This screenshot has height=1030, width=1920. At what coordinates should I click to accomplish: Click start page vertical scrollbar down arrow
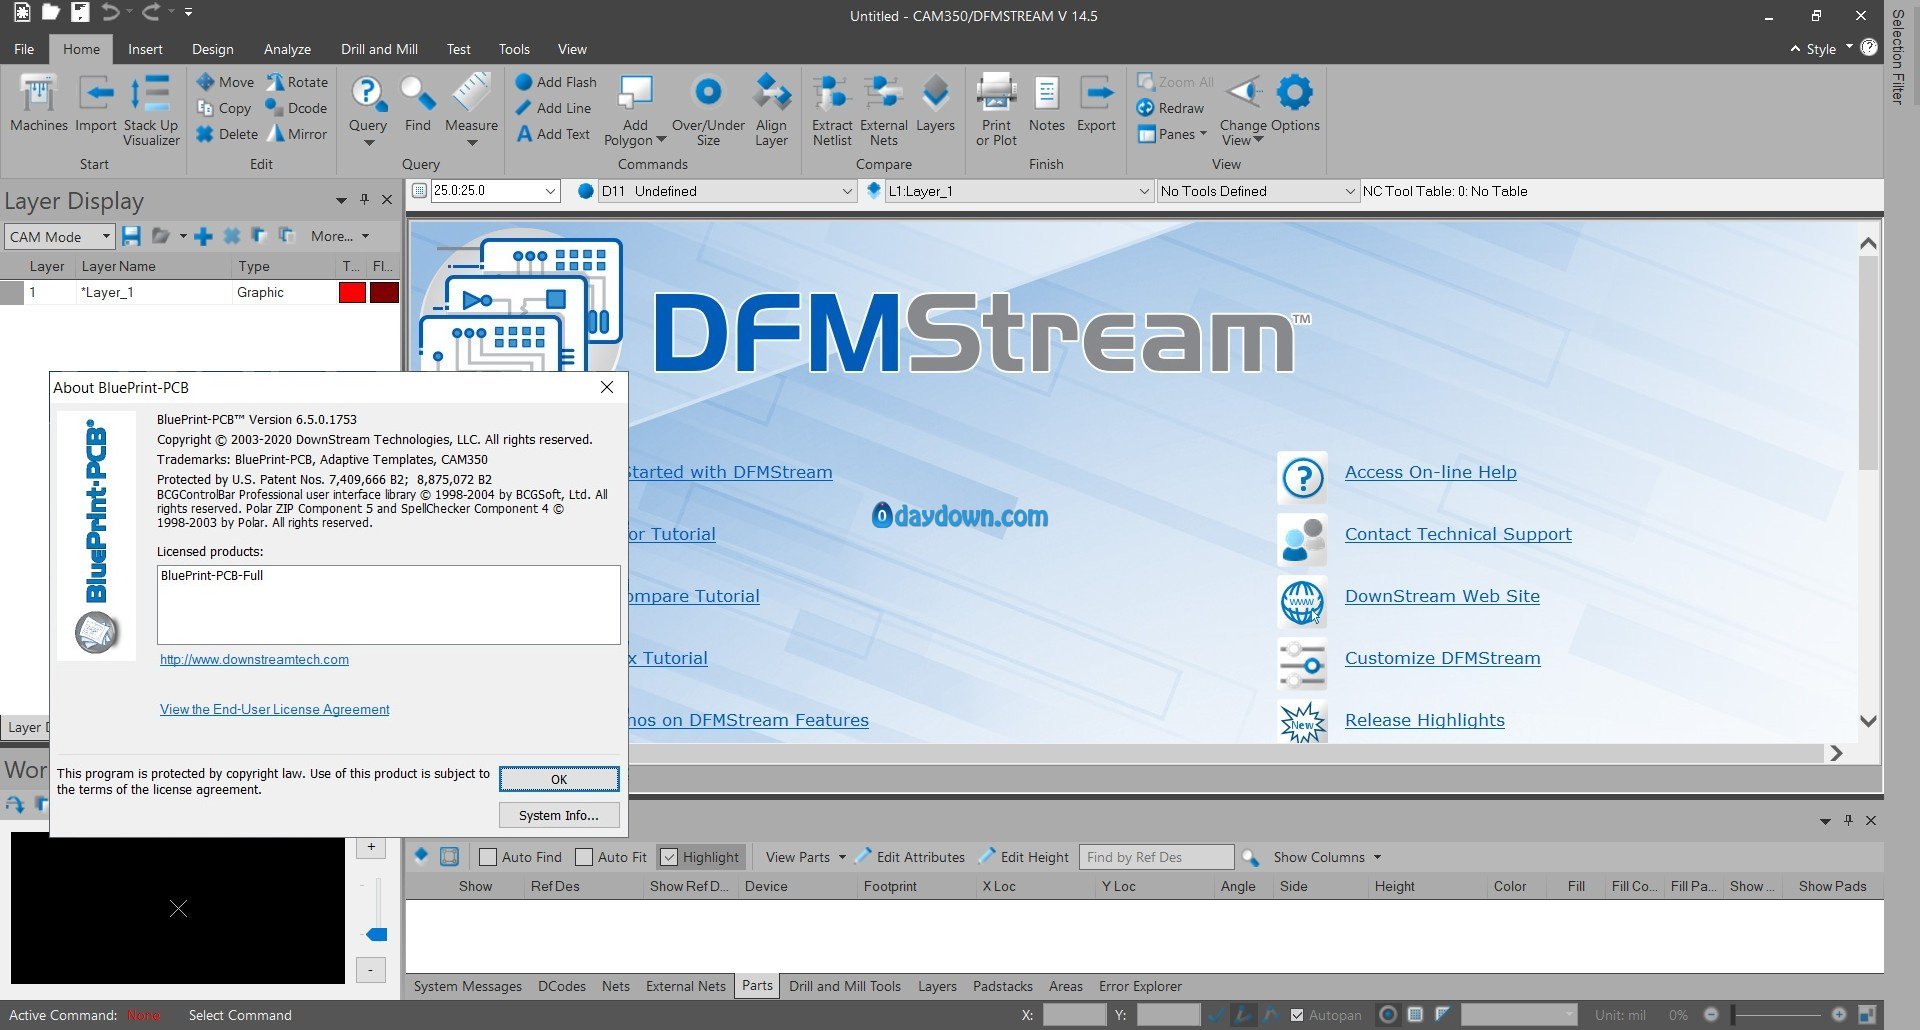(x=1867, y=721)
